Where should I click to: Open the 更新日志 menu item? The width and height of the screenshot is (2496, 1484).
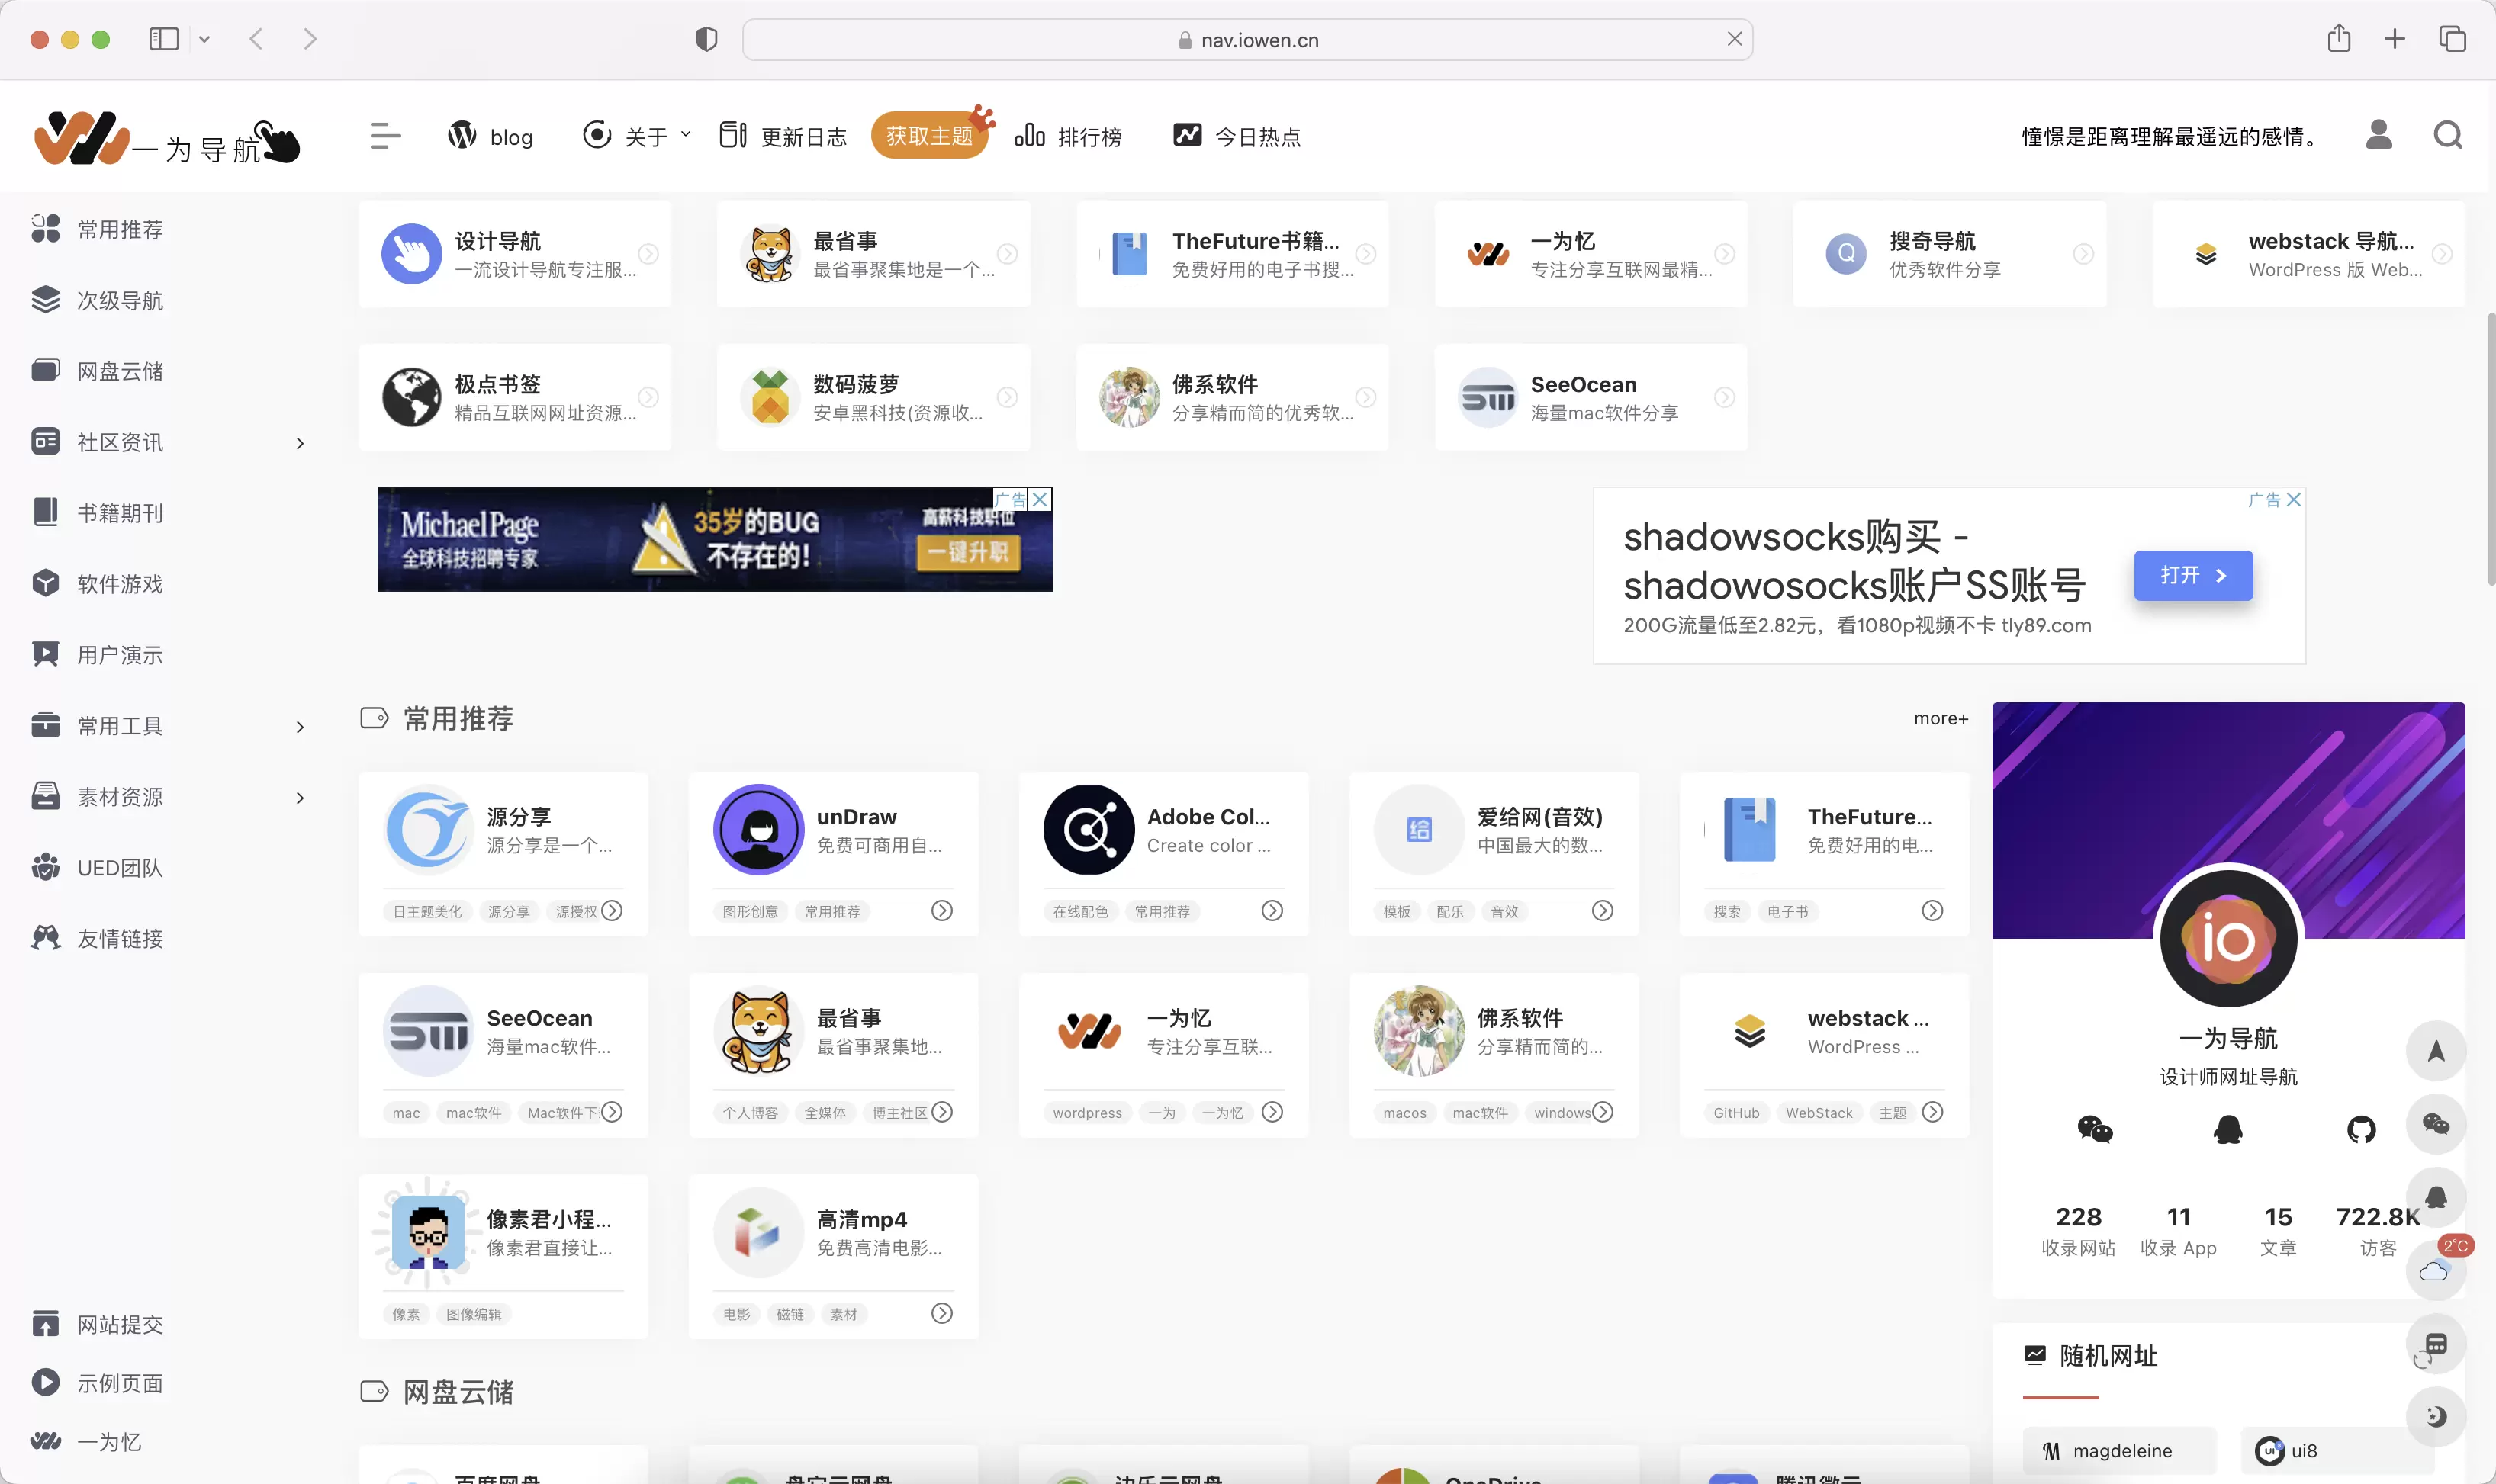pyautogui.click(x=783, y=135)
